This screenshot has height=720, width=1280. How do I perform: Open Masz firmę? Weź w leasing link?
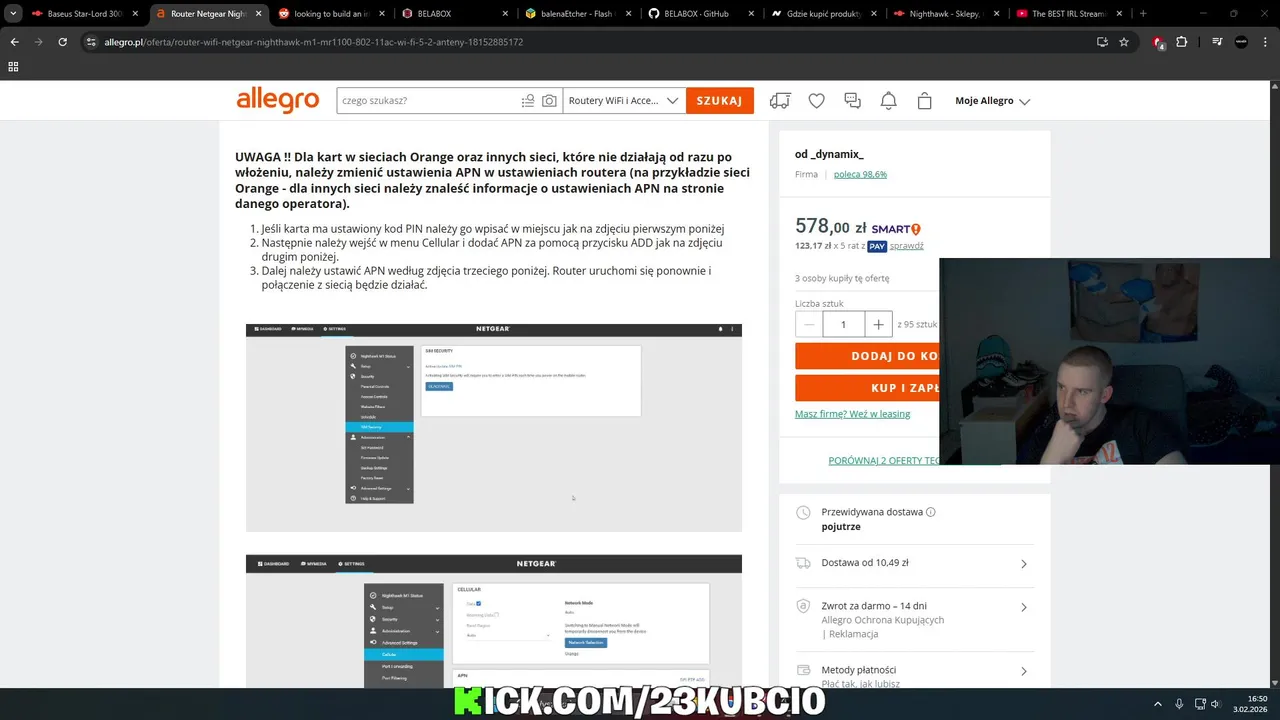tap(852, 414)
